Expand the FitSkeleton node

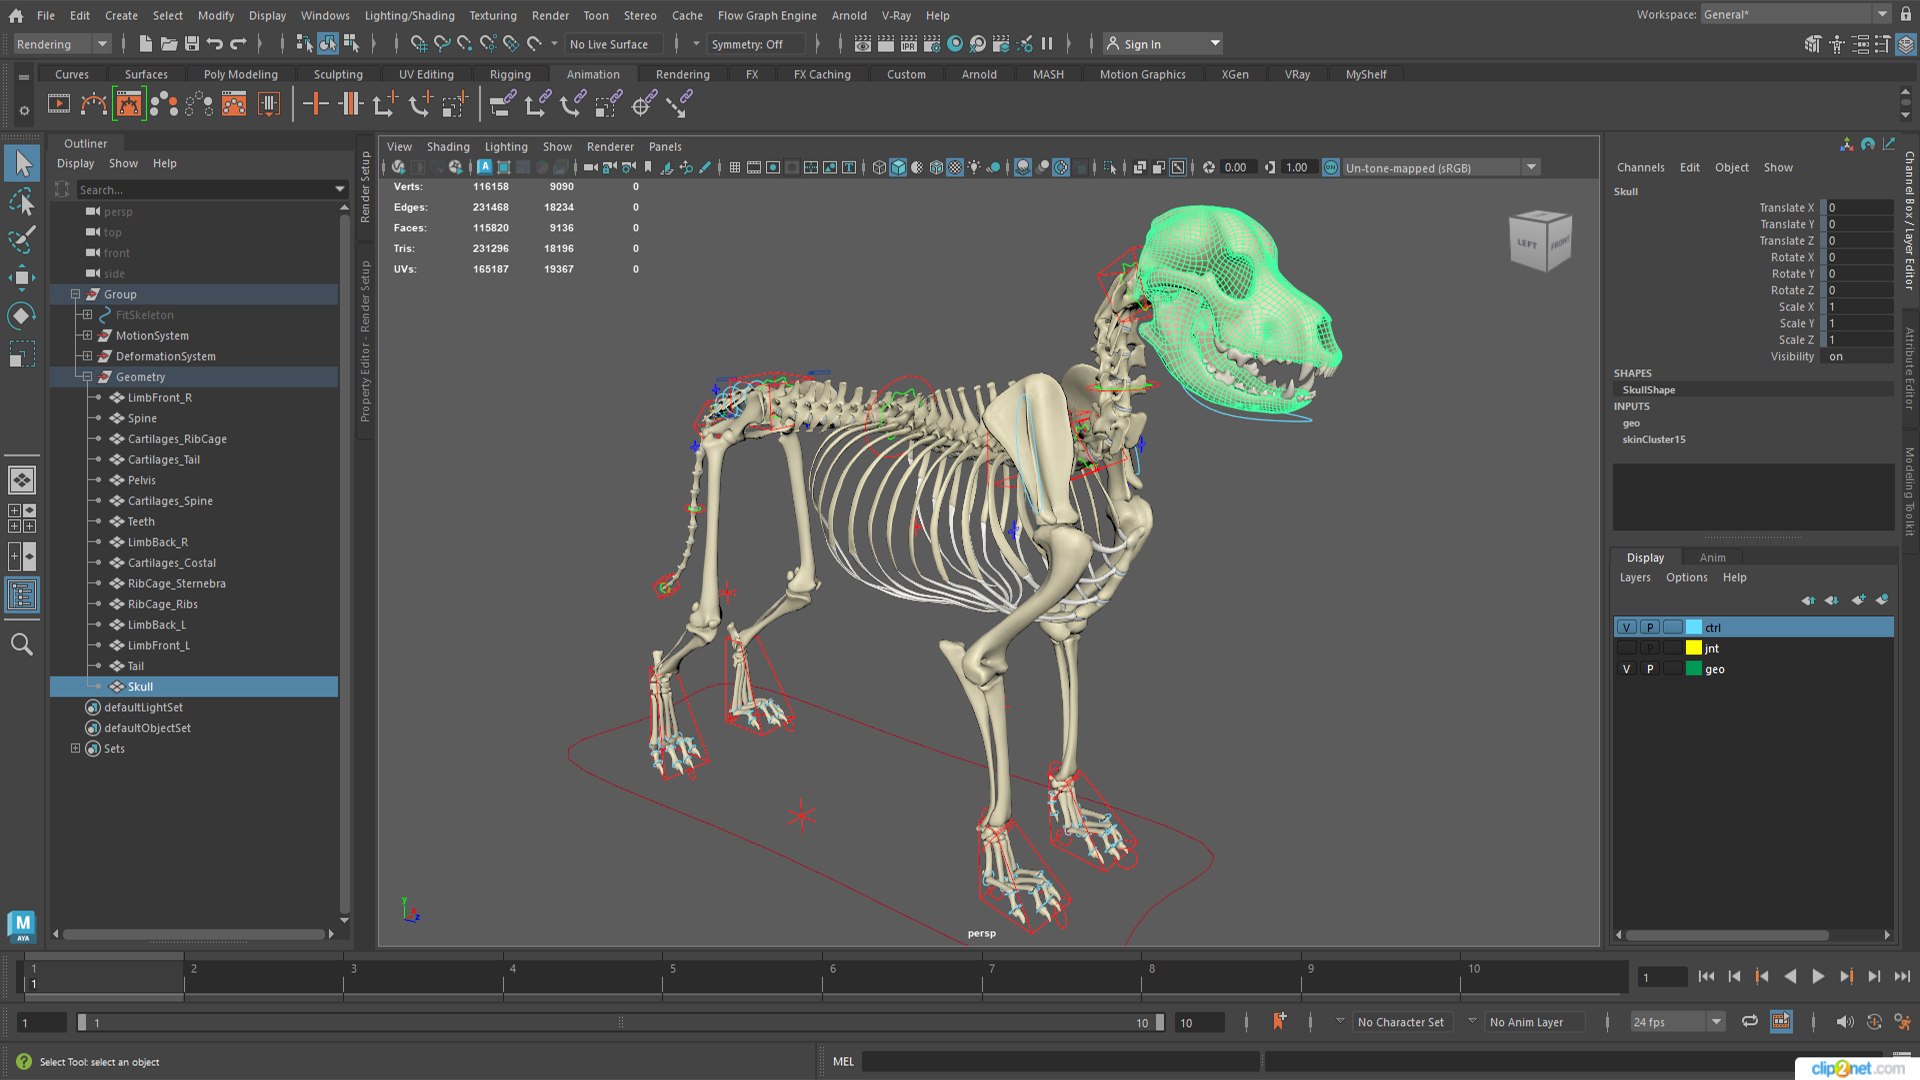(x=87, y=314)
